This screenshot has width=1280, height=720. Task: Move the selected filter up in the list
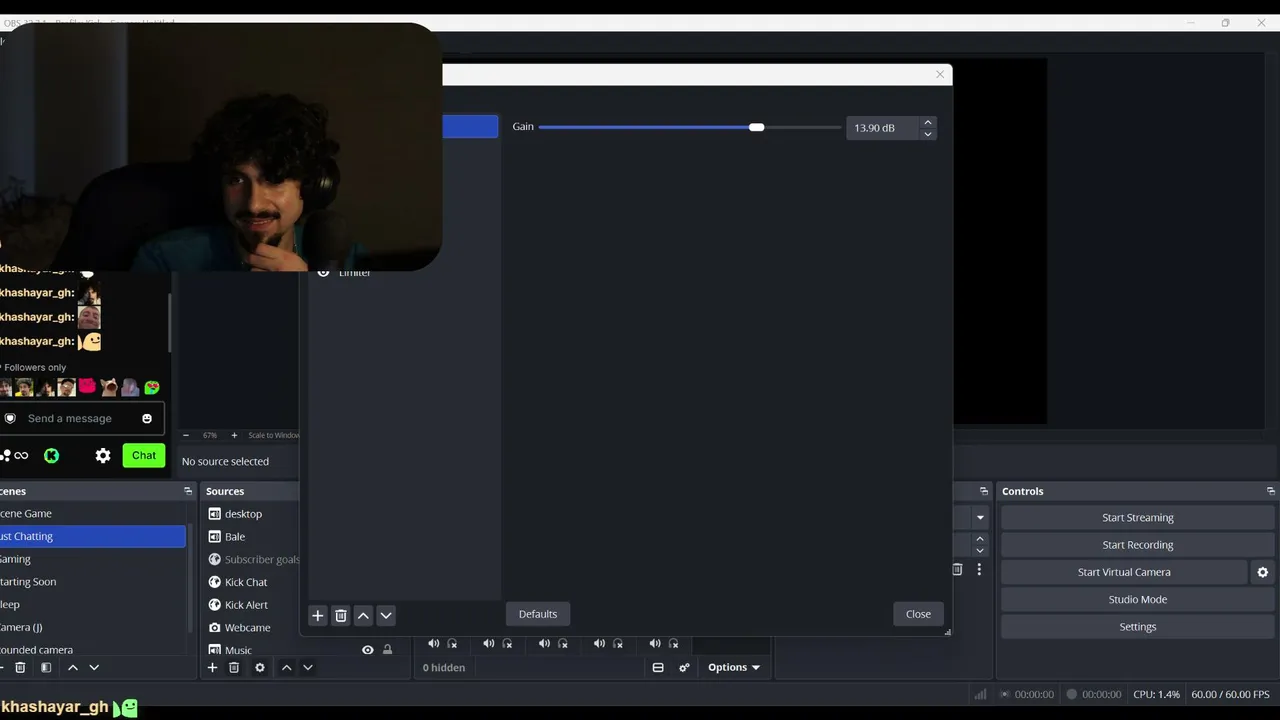[363, 615]
